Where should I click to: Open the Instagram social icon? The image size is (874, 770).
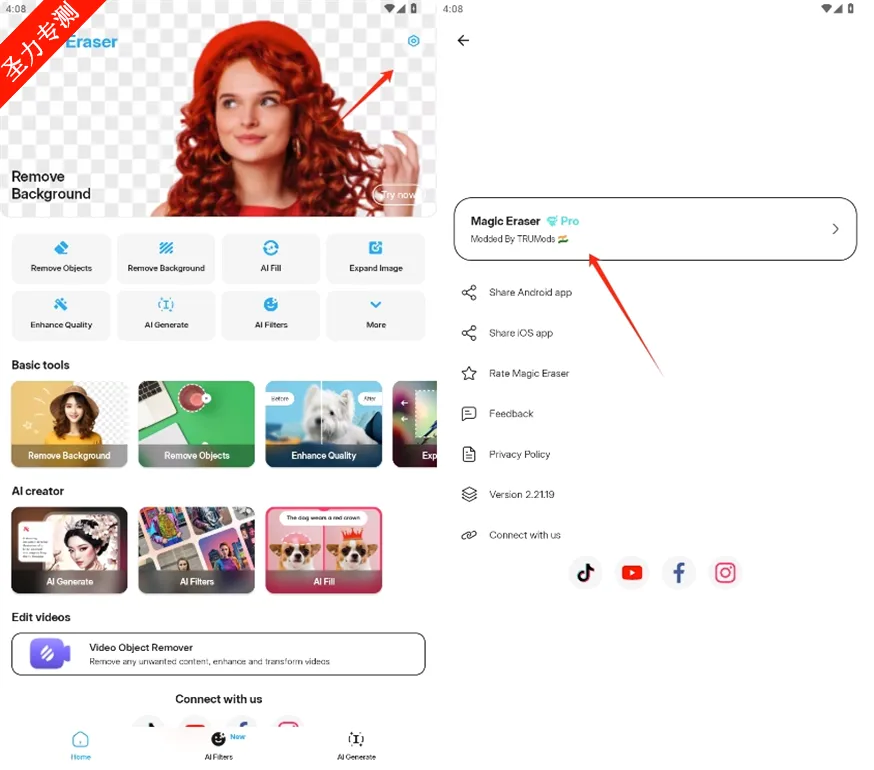[x=725, y=573]
